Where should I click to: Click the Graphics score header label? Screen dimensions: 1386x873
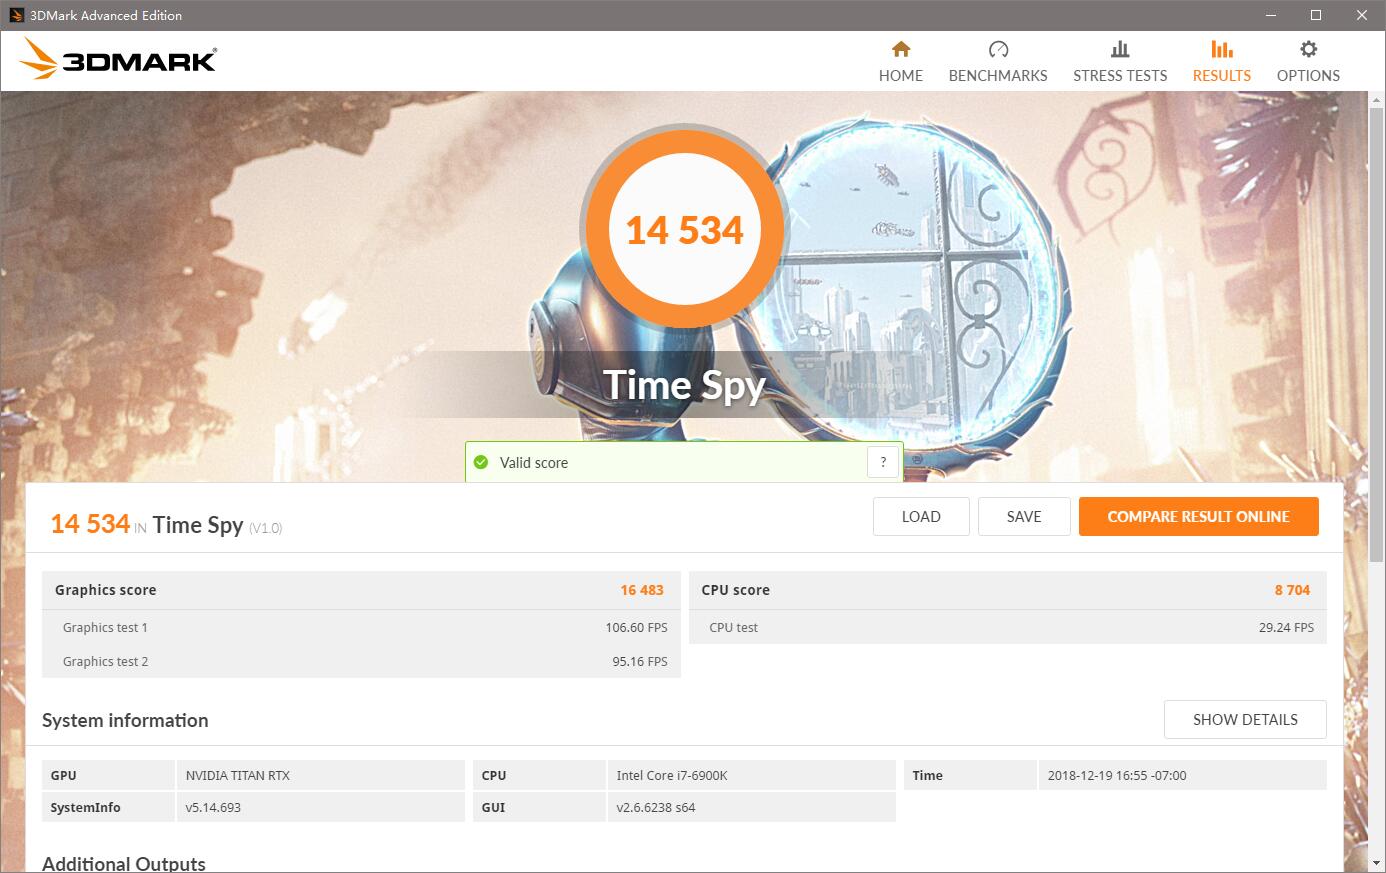[x=105, y=590]
